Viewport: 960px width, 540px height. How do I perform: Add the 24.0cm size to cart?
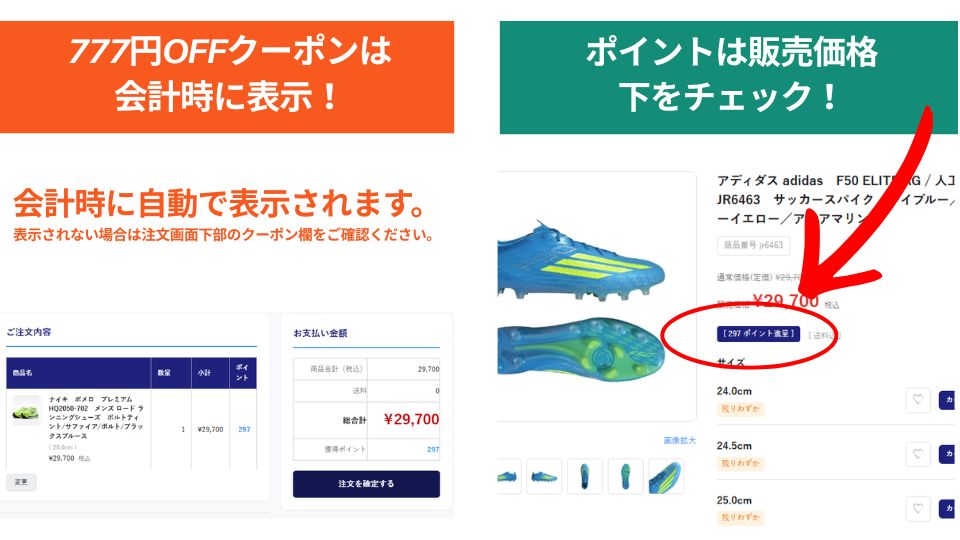pyautogui.click(x=948, y=400)
